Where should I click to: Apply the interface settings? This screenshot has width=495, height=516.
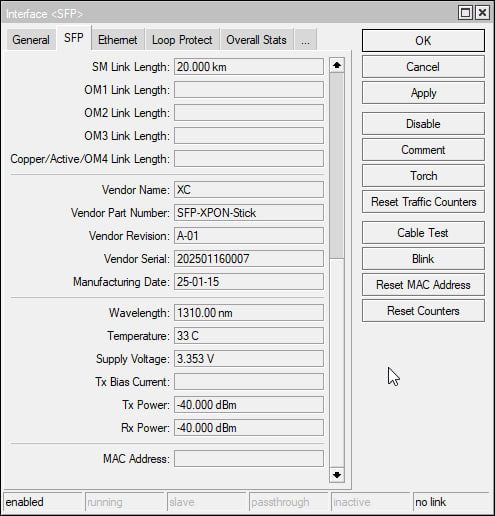[x=423, y=93]
